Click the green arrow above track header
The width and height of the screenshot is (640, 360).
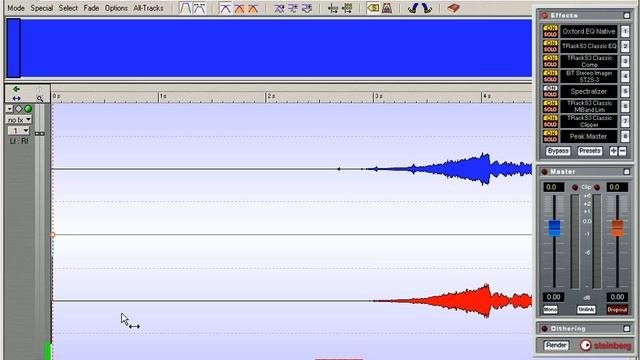click(x=16, y=89)
